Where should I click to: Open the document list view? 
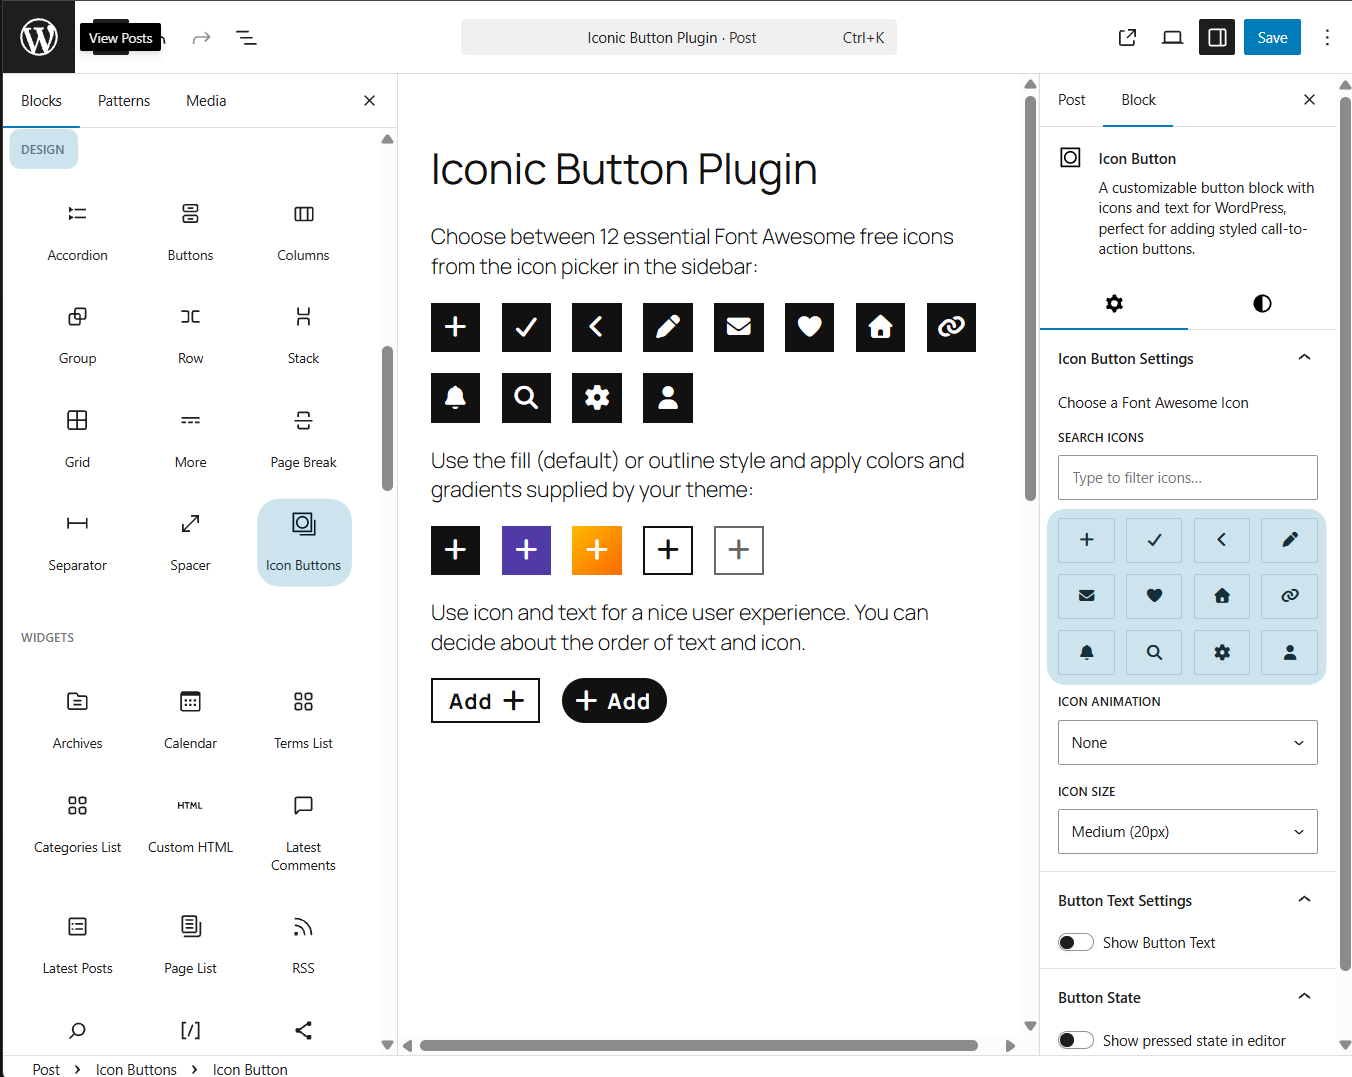tap(246, 37)
